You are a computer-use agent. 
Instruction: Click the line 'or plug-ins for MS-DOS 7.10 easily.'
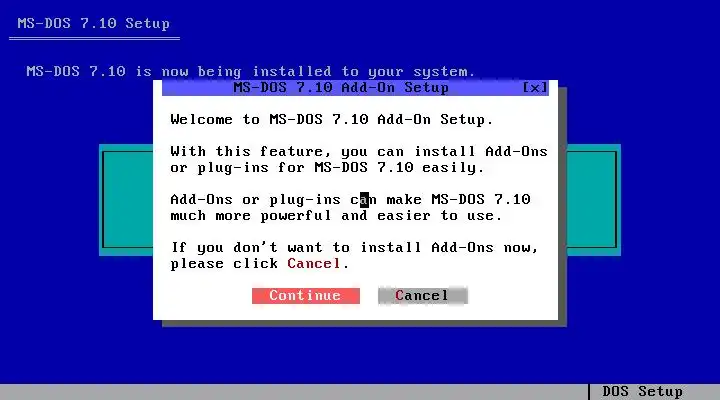[327, 168]
